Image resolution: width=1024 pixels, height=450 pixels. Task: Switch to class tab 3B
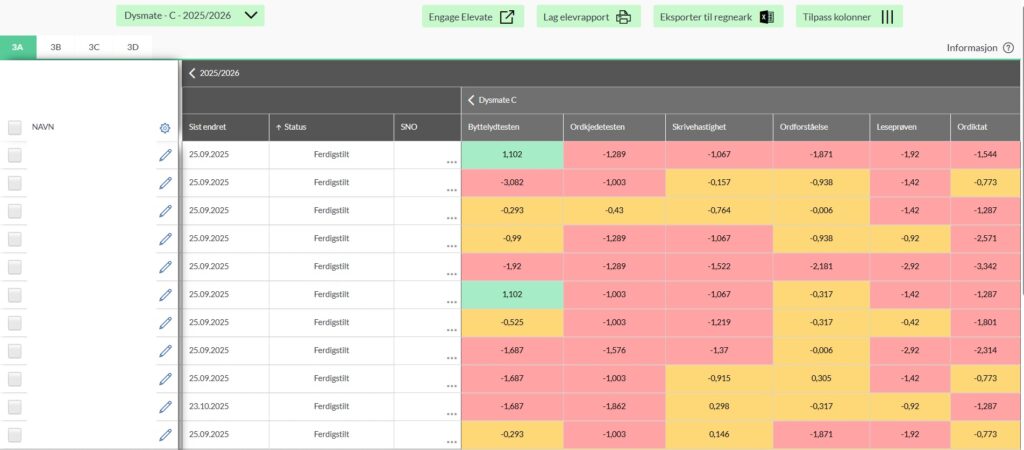pyautogui.click(x=56, y=47)
